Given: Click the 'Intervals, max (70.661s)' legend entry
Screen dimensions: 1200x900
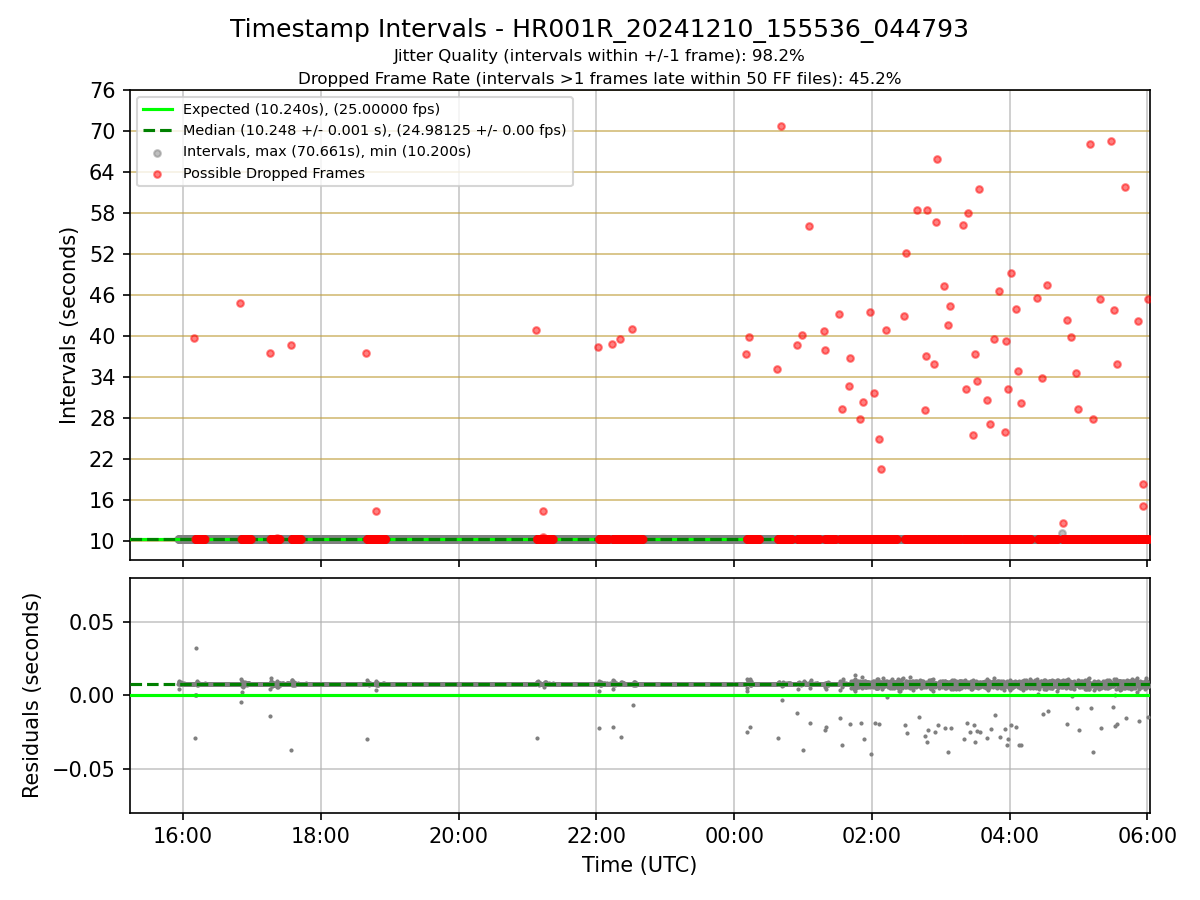Looking at the screenshot, I should point(326,151).
